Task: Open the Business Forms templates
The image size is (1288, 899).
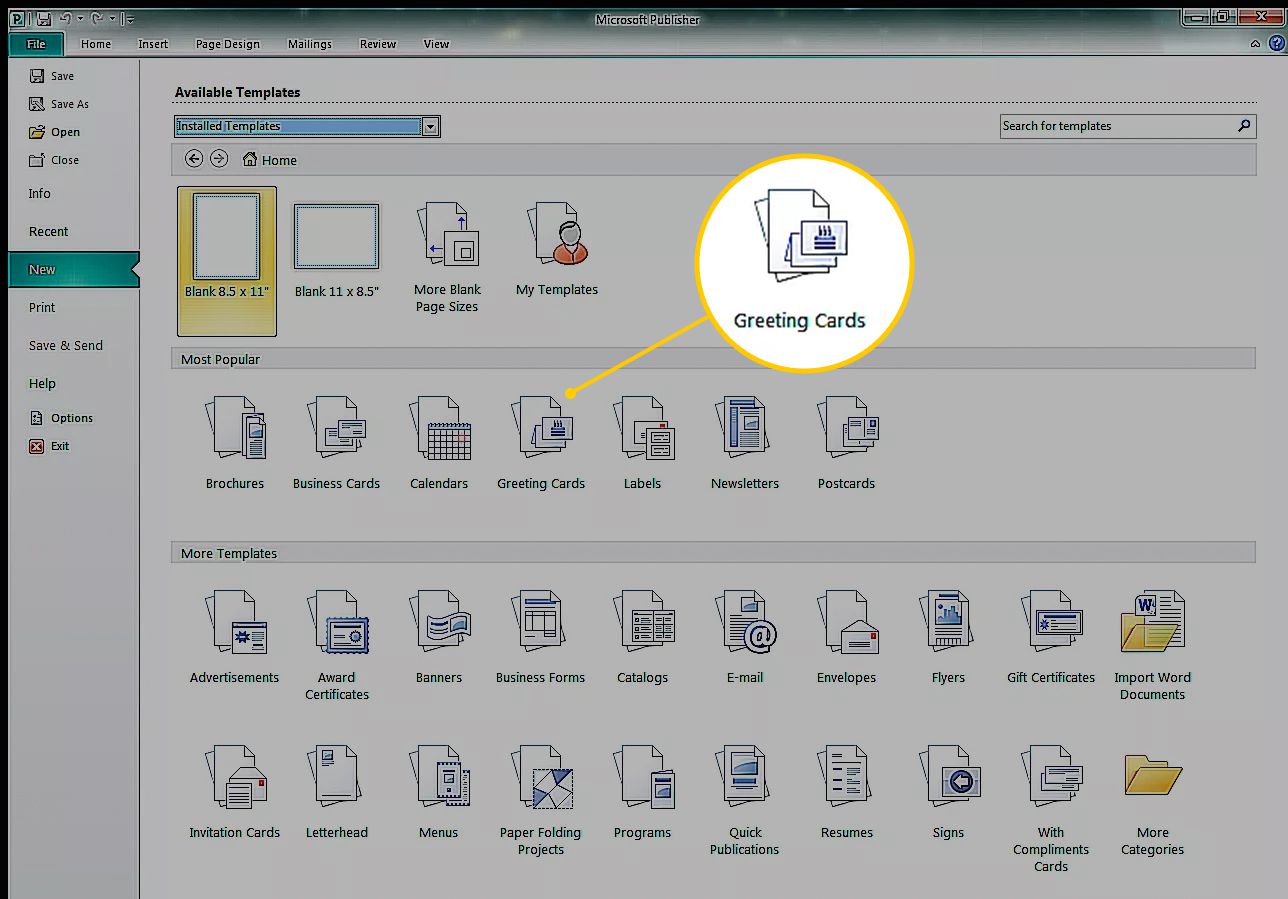Action: click(541, 636)
